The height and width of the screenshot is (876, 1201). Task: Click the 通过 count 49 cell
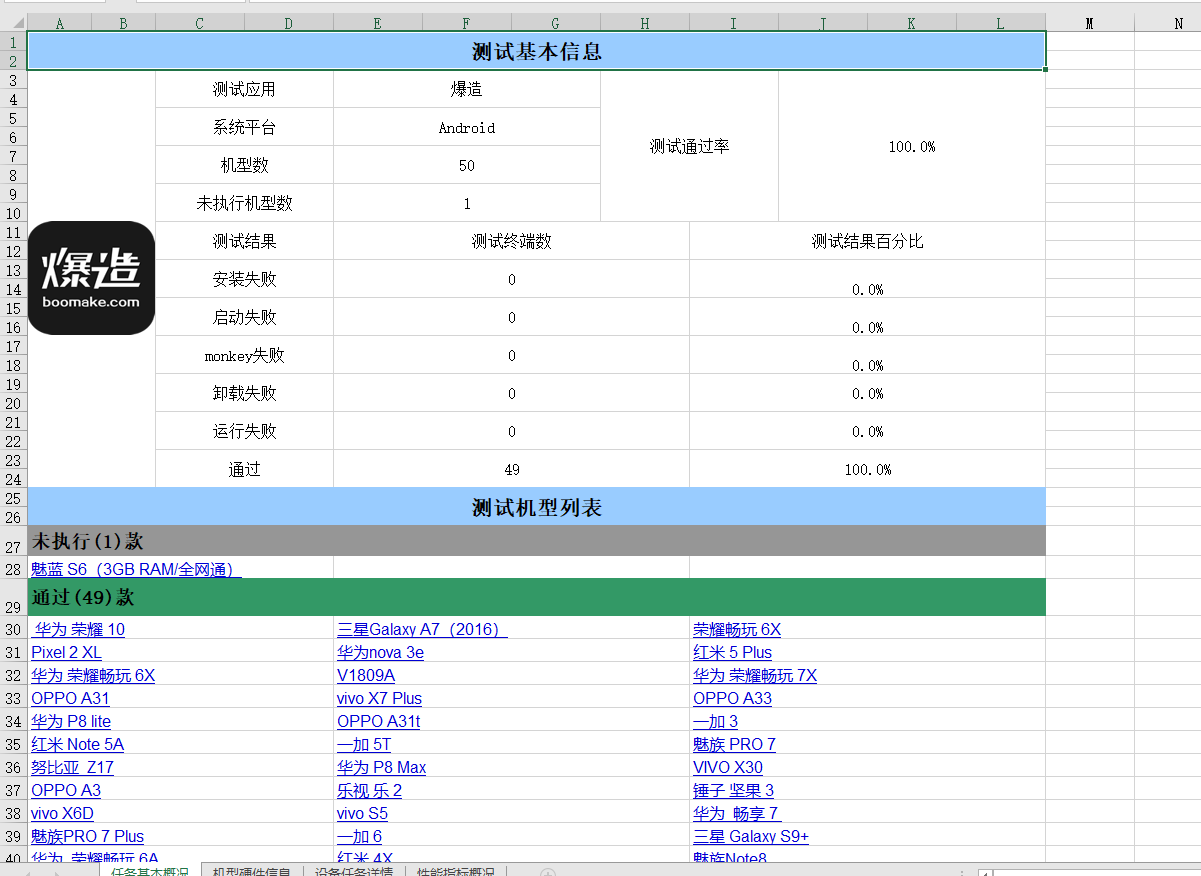(511, 469)
